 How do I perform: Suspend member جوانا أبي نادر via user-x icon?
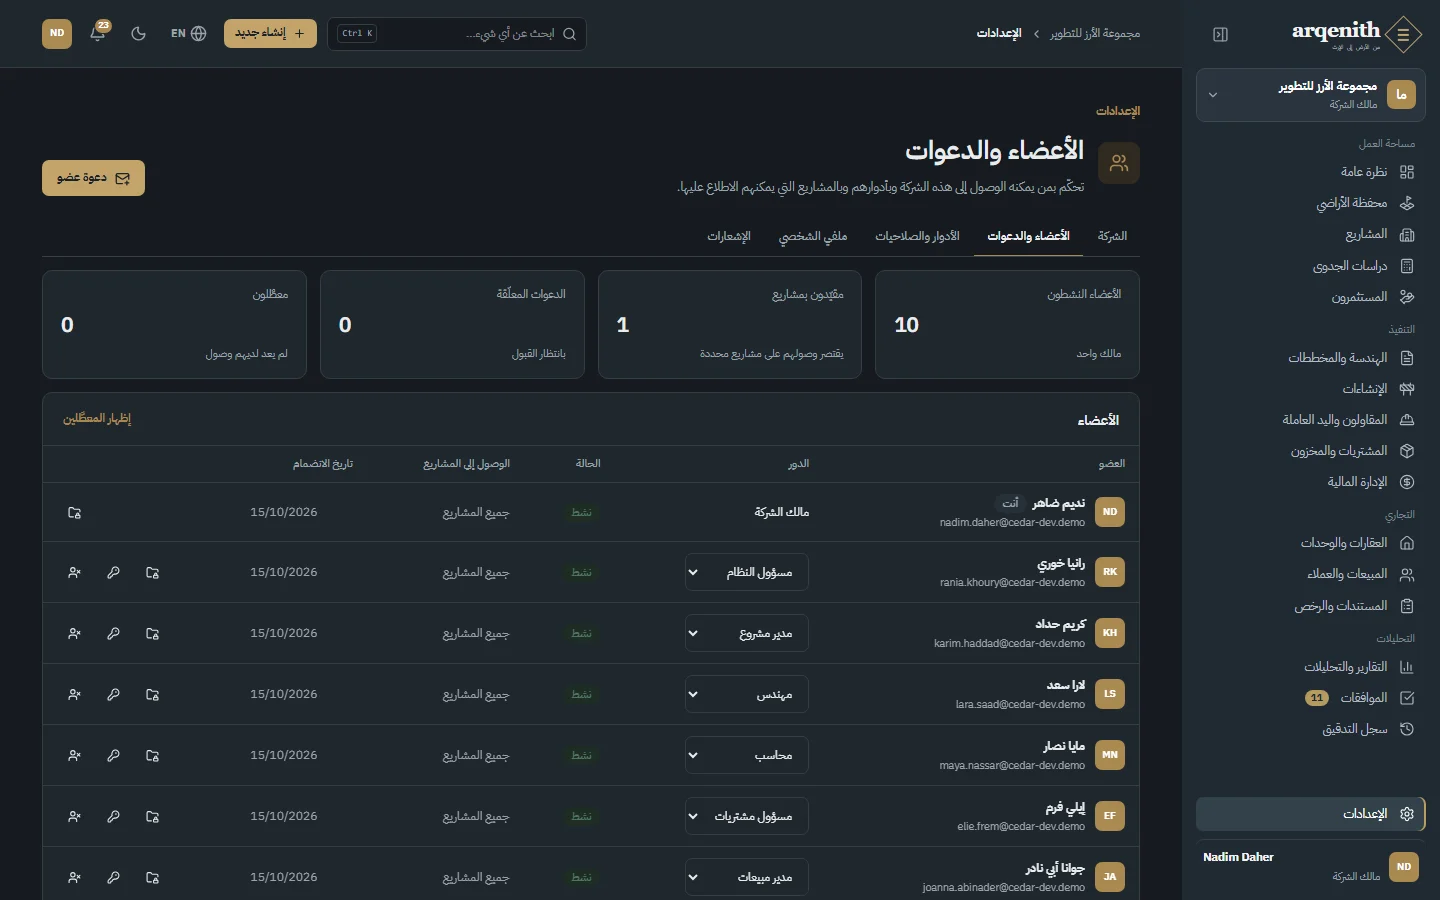click(74, 878)
